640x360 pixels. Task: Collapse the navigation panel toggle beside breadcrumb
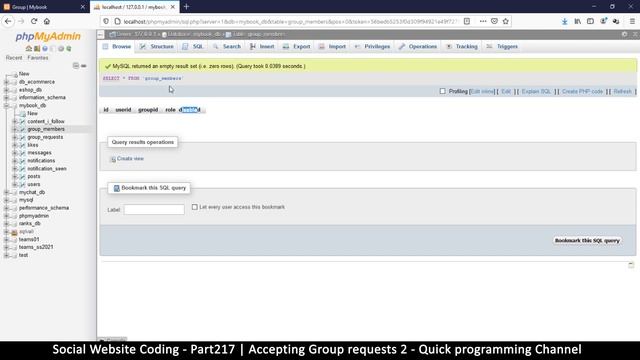coord(101,34)
